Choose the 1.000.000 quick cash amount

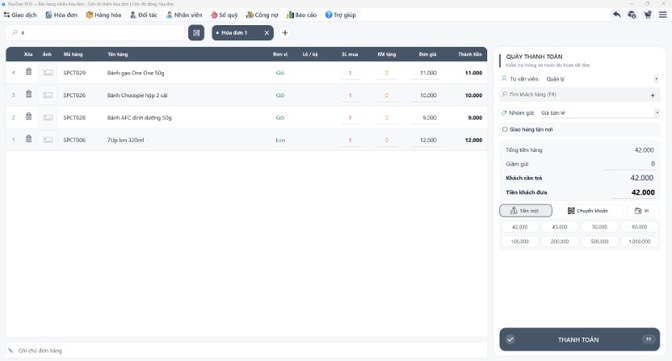point(639,241)
